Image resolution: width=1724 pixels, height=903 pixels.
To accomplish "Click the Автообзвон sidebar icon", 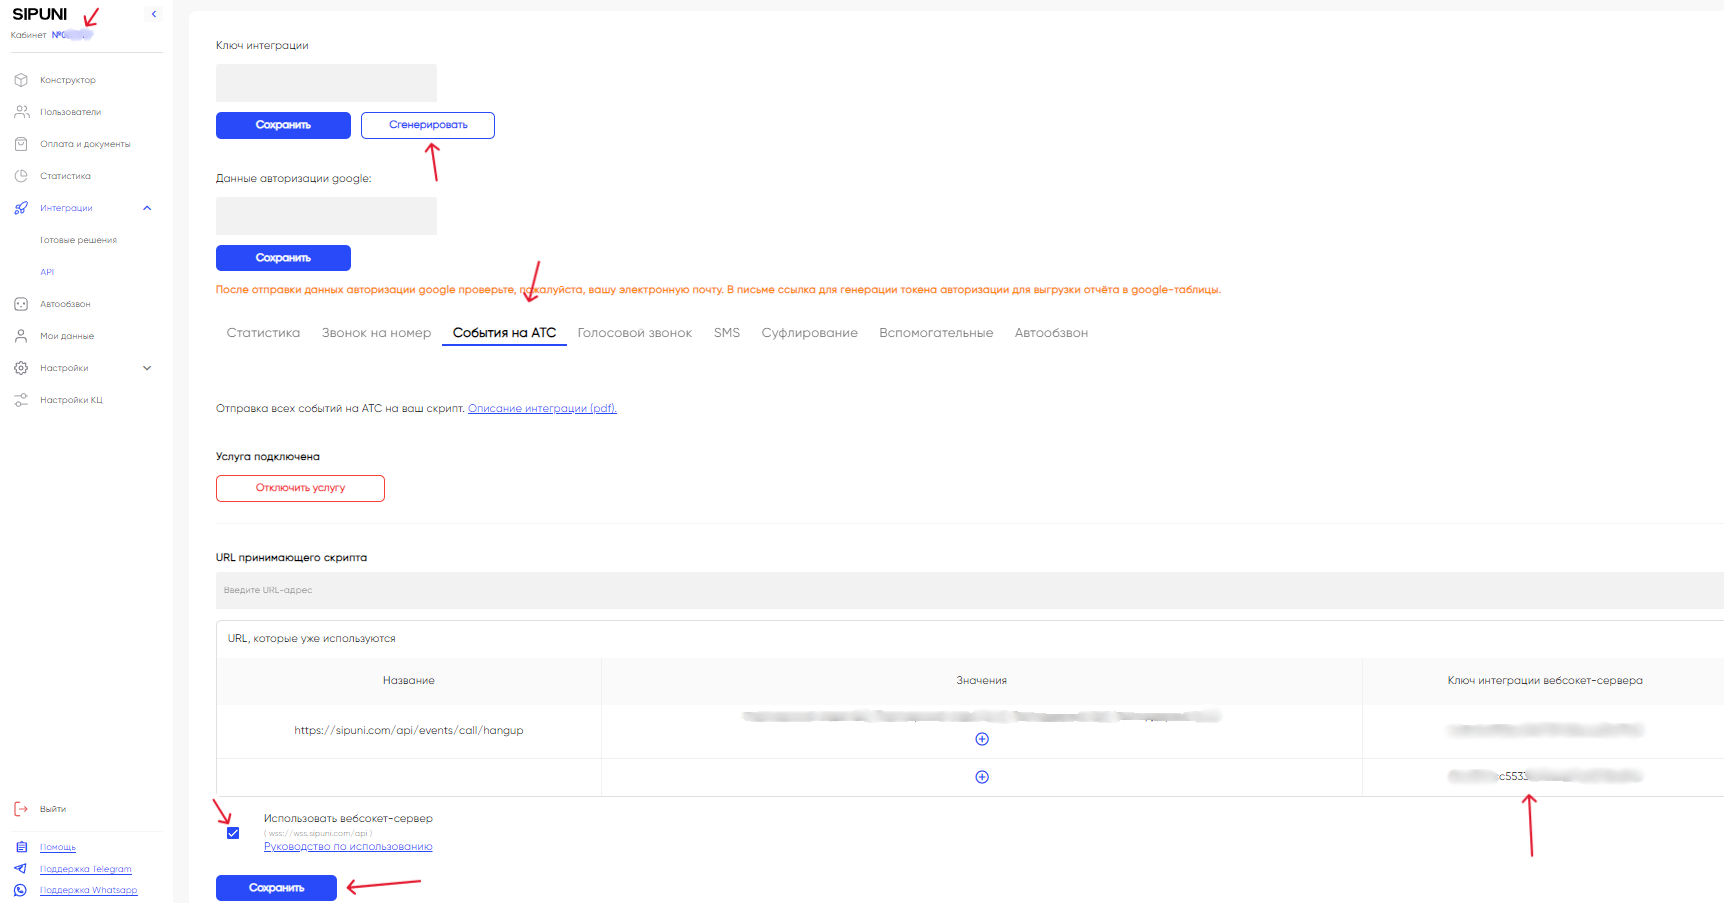I will [x=21, y=304].
